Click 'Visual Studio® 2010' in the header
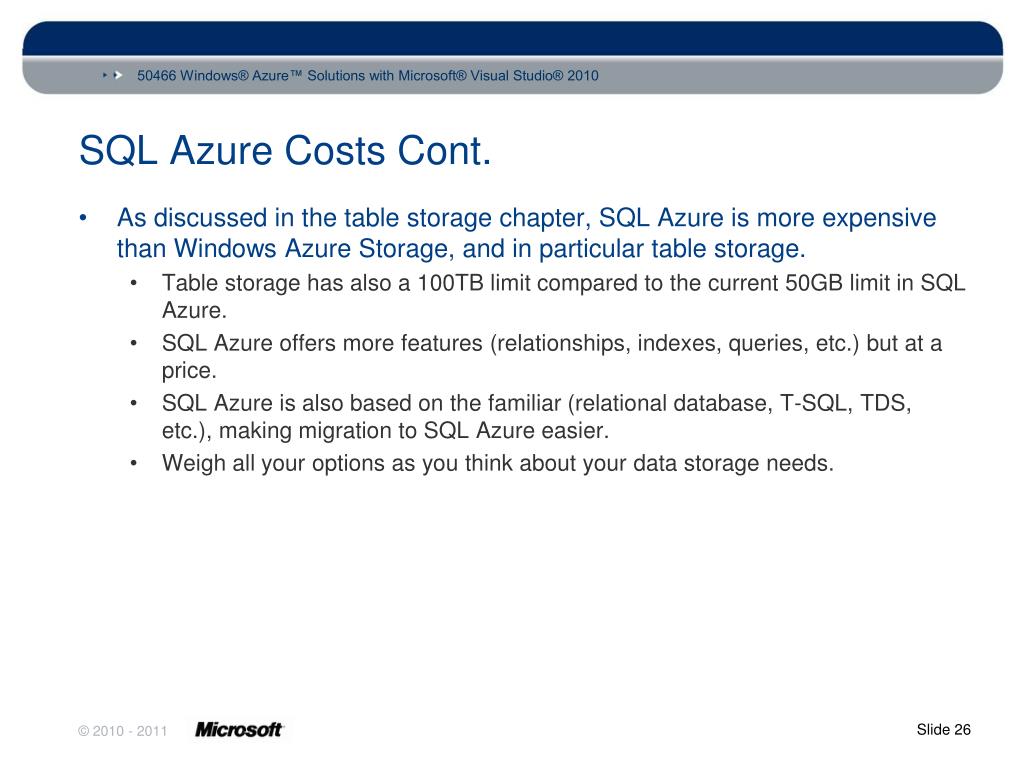This screenshot has width=1024, height=768. [x=534, y=76]
